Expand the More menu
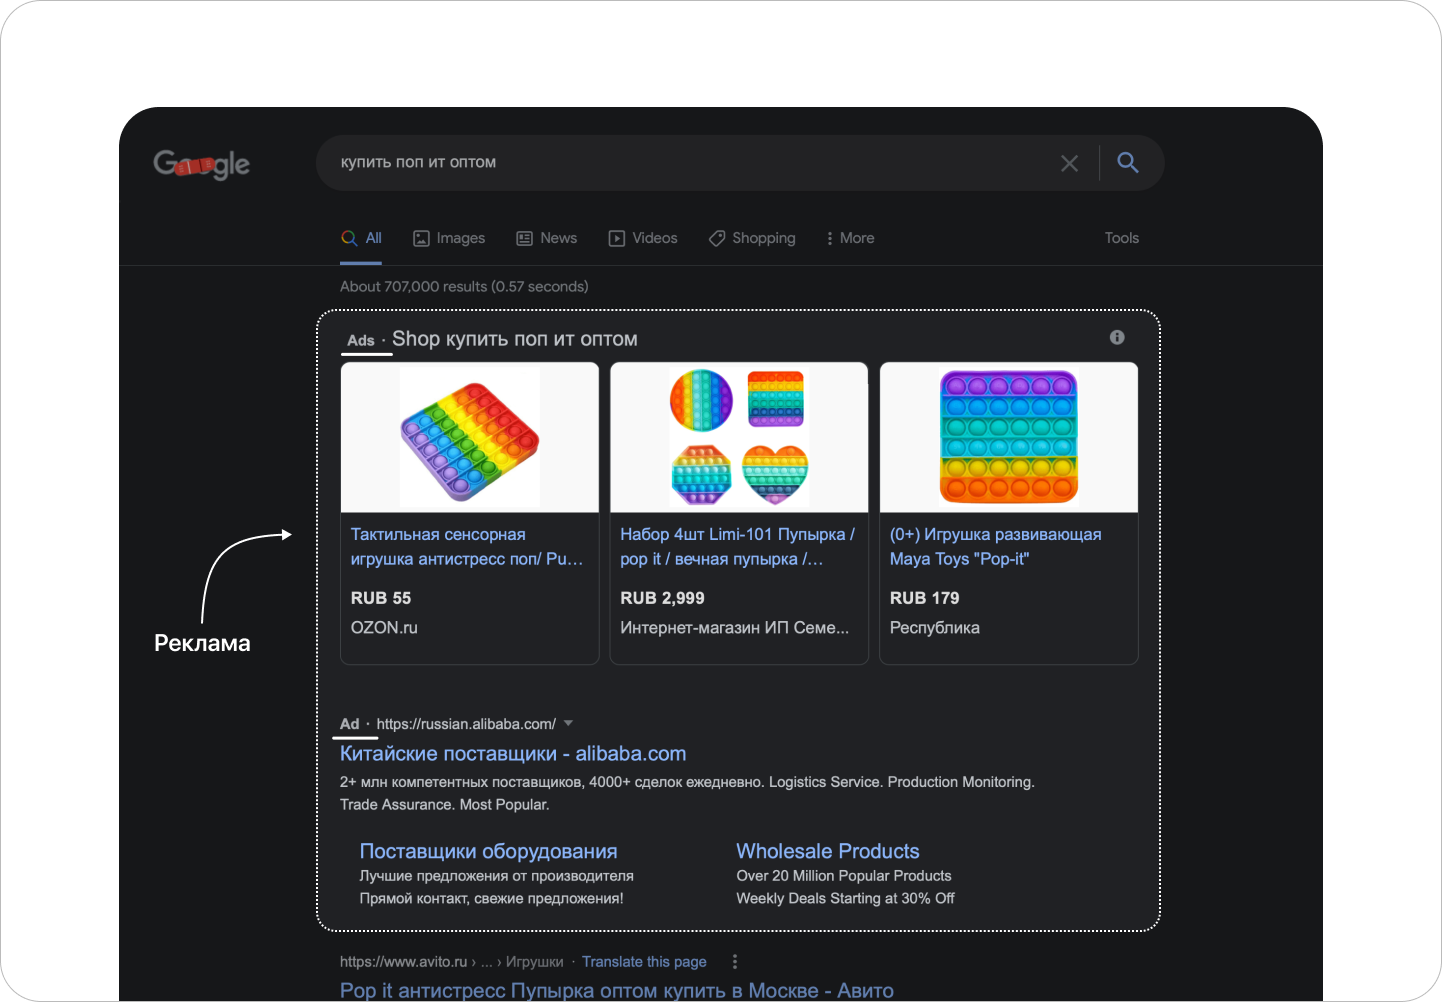 pos(850,238)
